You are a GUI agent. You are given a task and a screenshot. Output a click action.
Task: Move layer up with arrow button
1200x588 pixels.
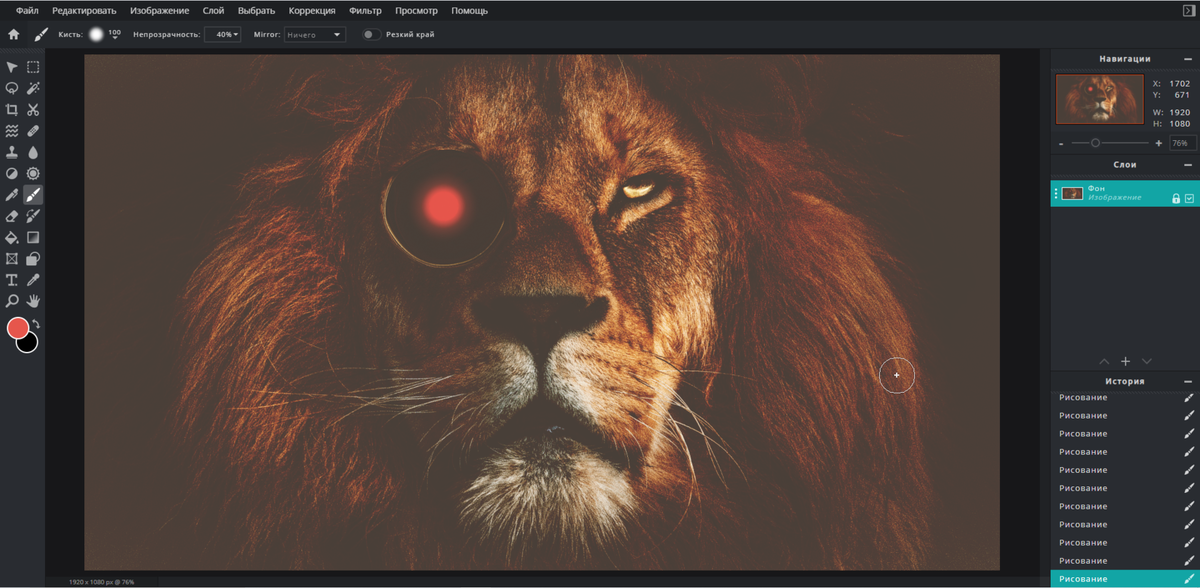tap(1104, 361)
